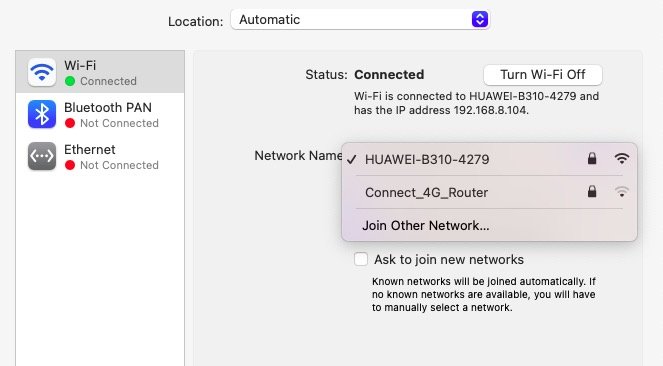The image size is (663, 366).
Task: Click the green Connected status dot
Action: pyautogui.click(x=70, y=81)
